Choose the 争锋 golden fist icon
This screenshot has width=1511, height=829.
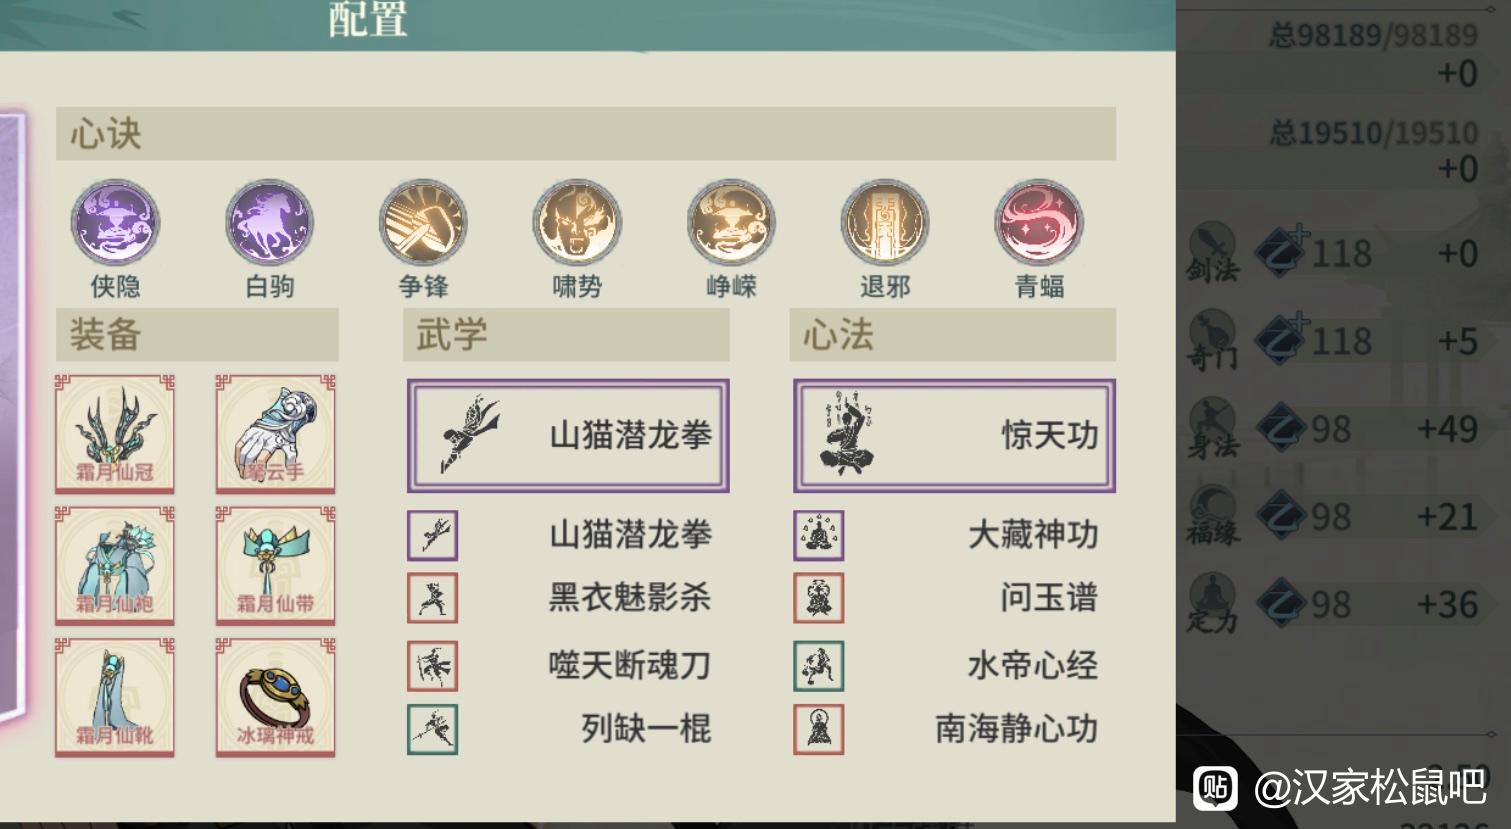coord(423,223)
